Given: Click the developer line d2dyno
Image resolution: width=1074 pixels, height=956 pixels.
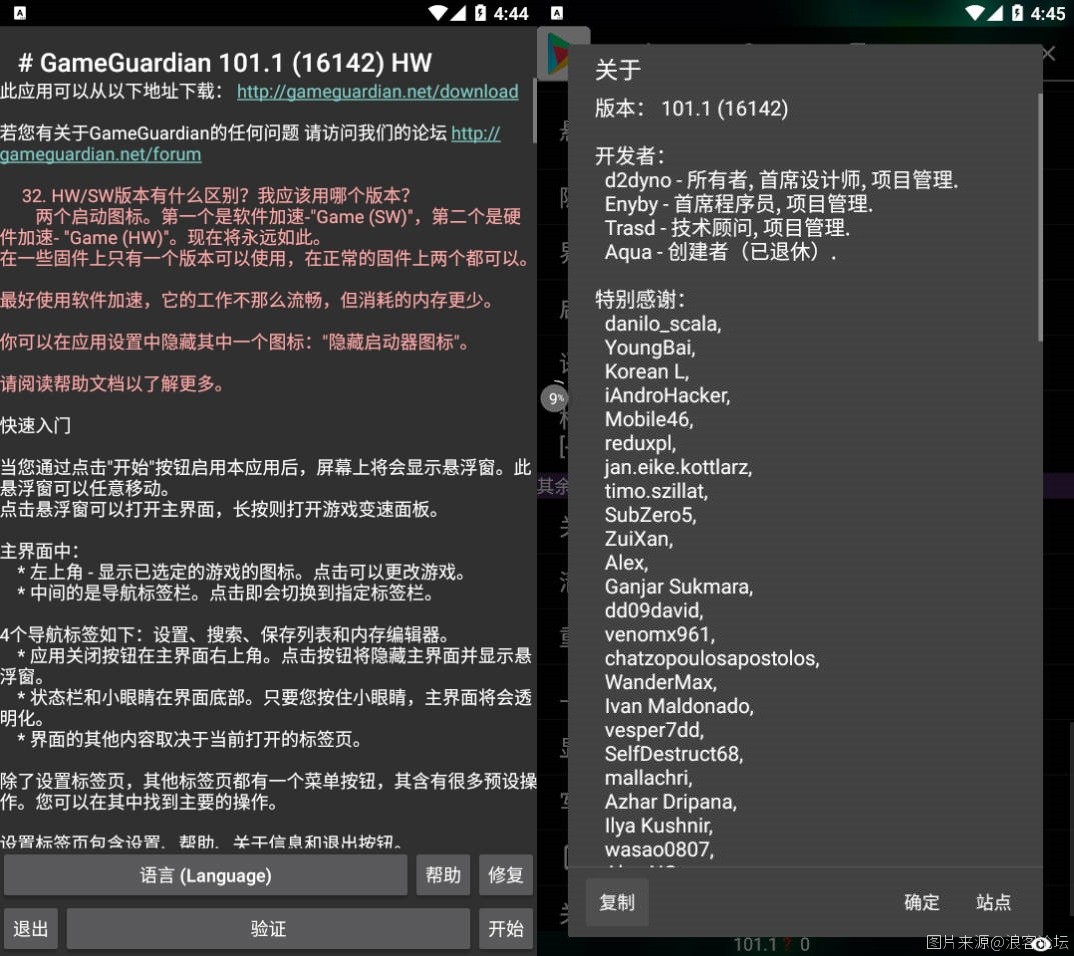Looking at the screenshot, I should point(781,180).
